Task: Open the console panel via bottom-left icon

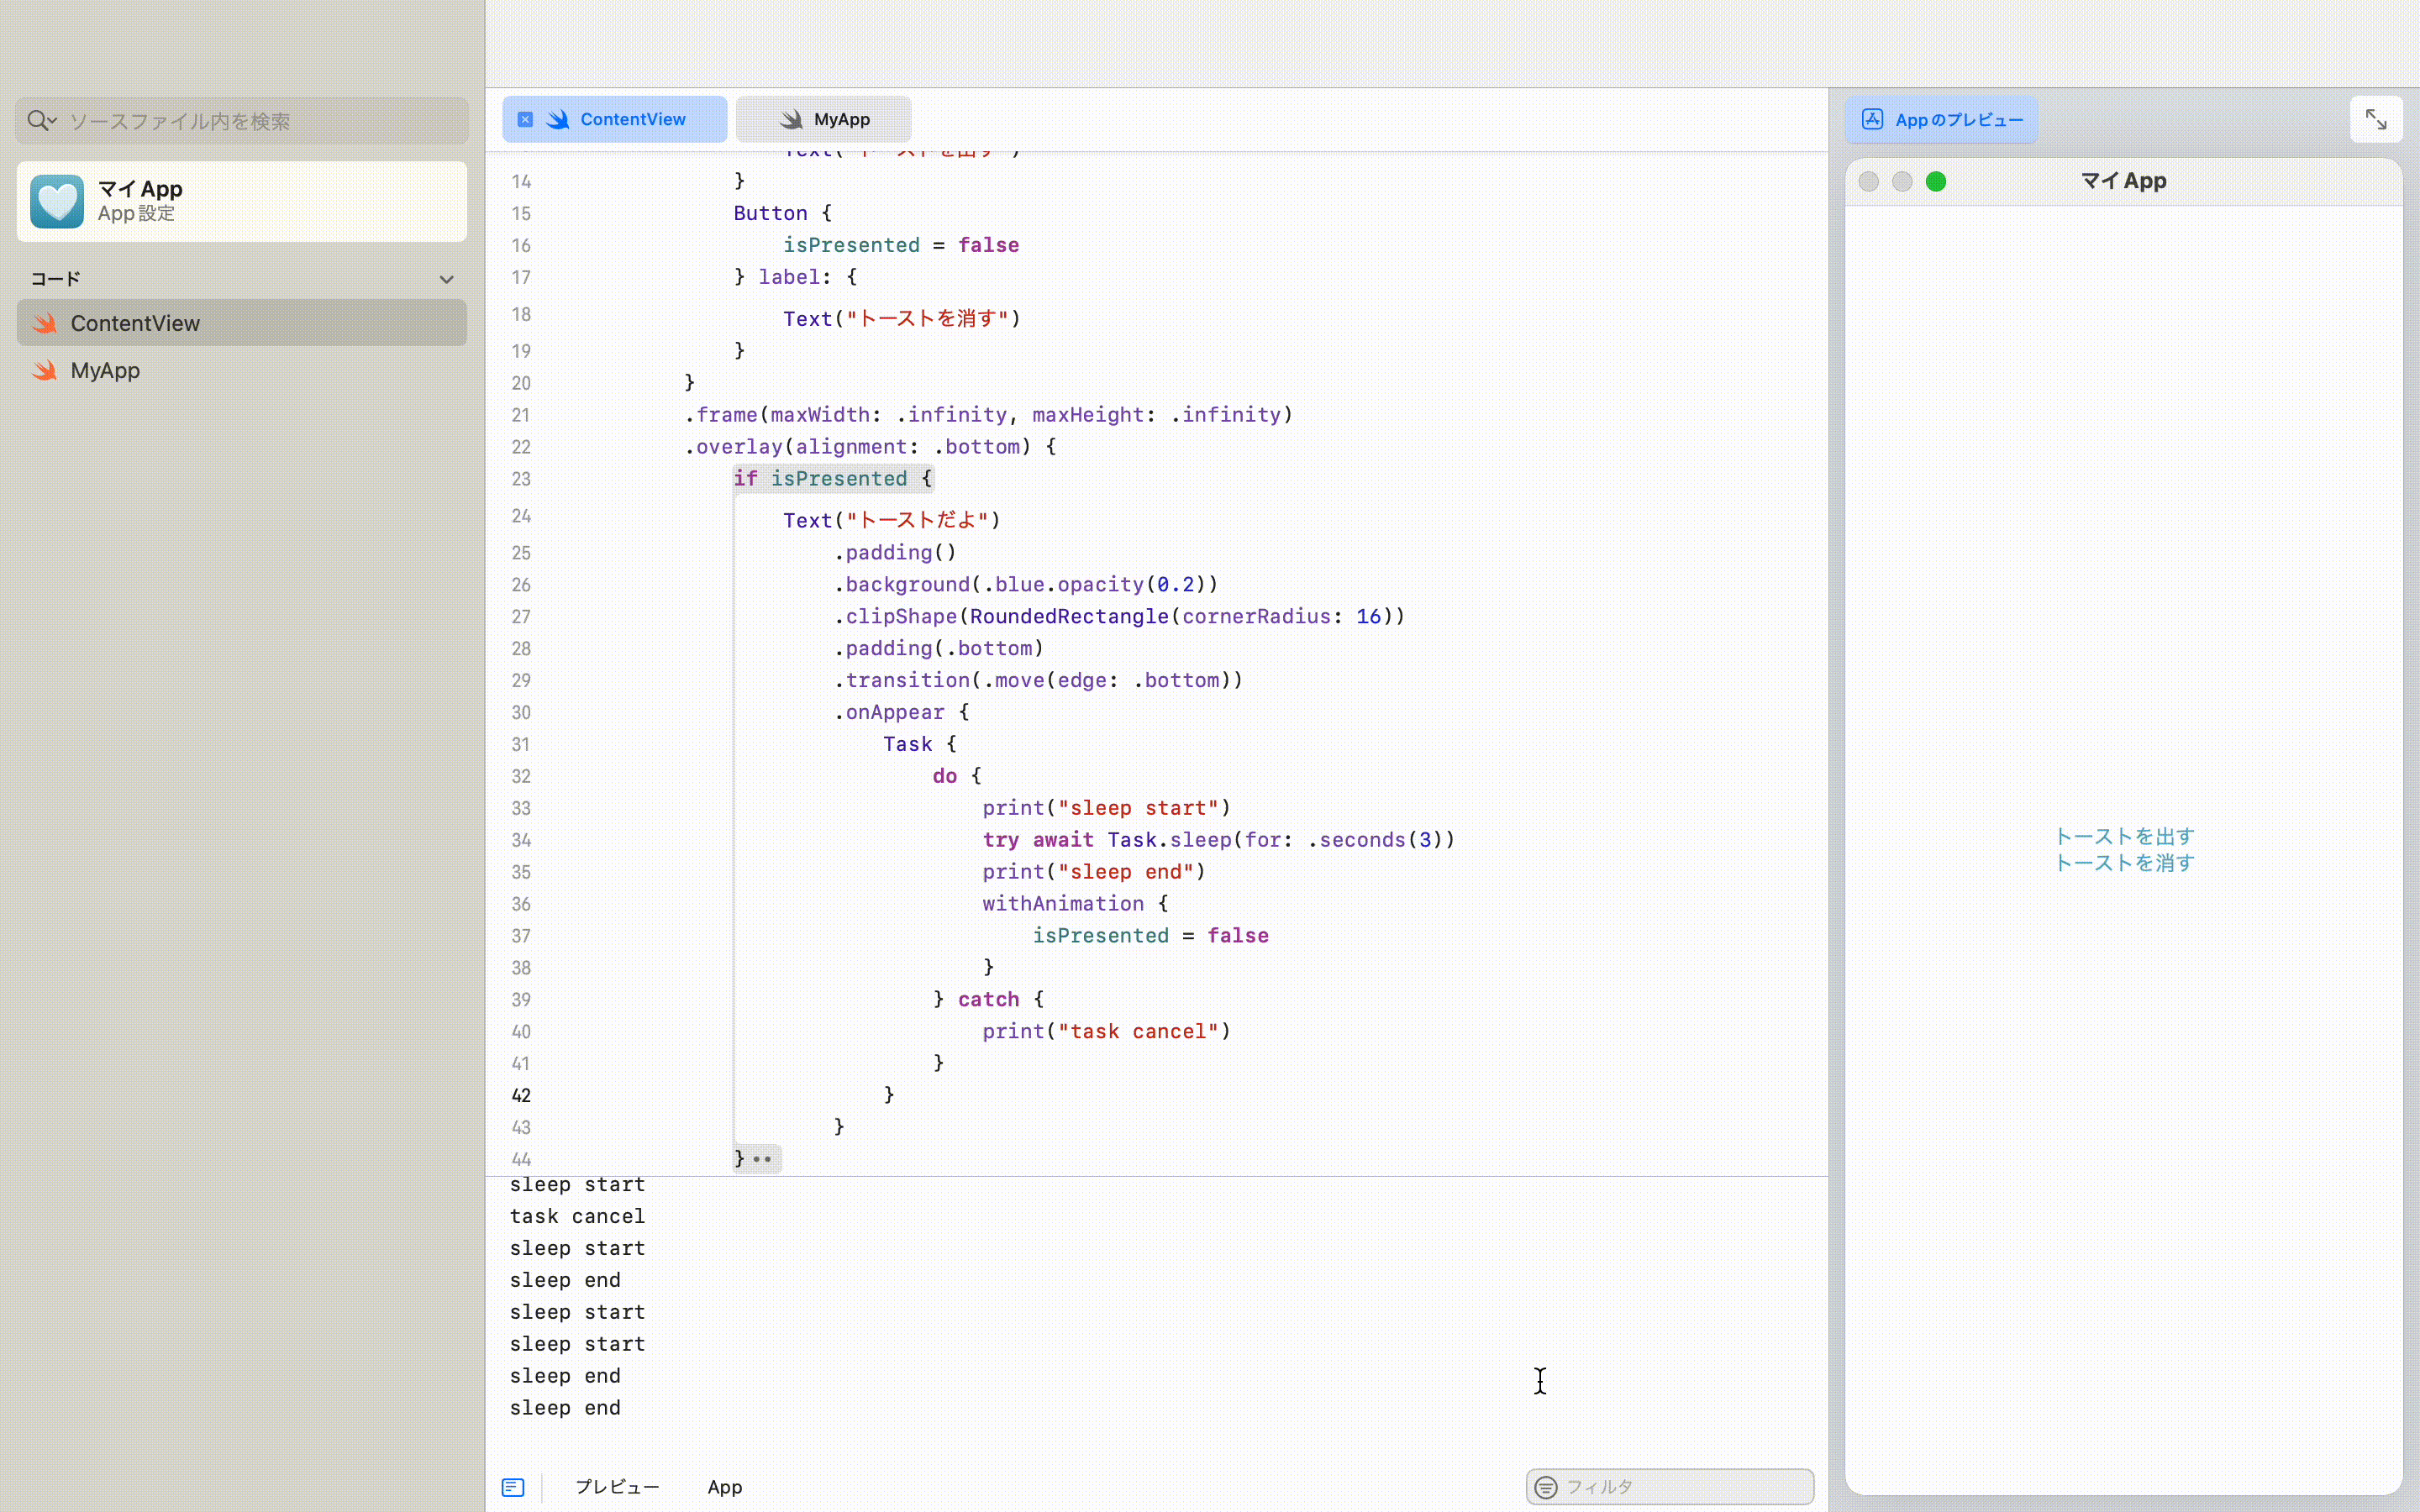Action: pos(513,1487)
